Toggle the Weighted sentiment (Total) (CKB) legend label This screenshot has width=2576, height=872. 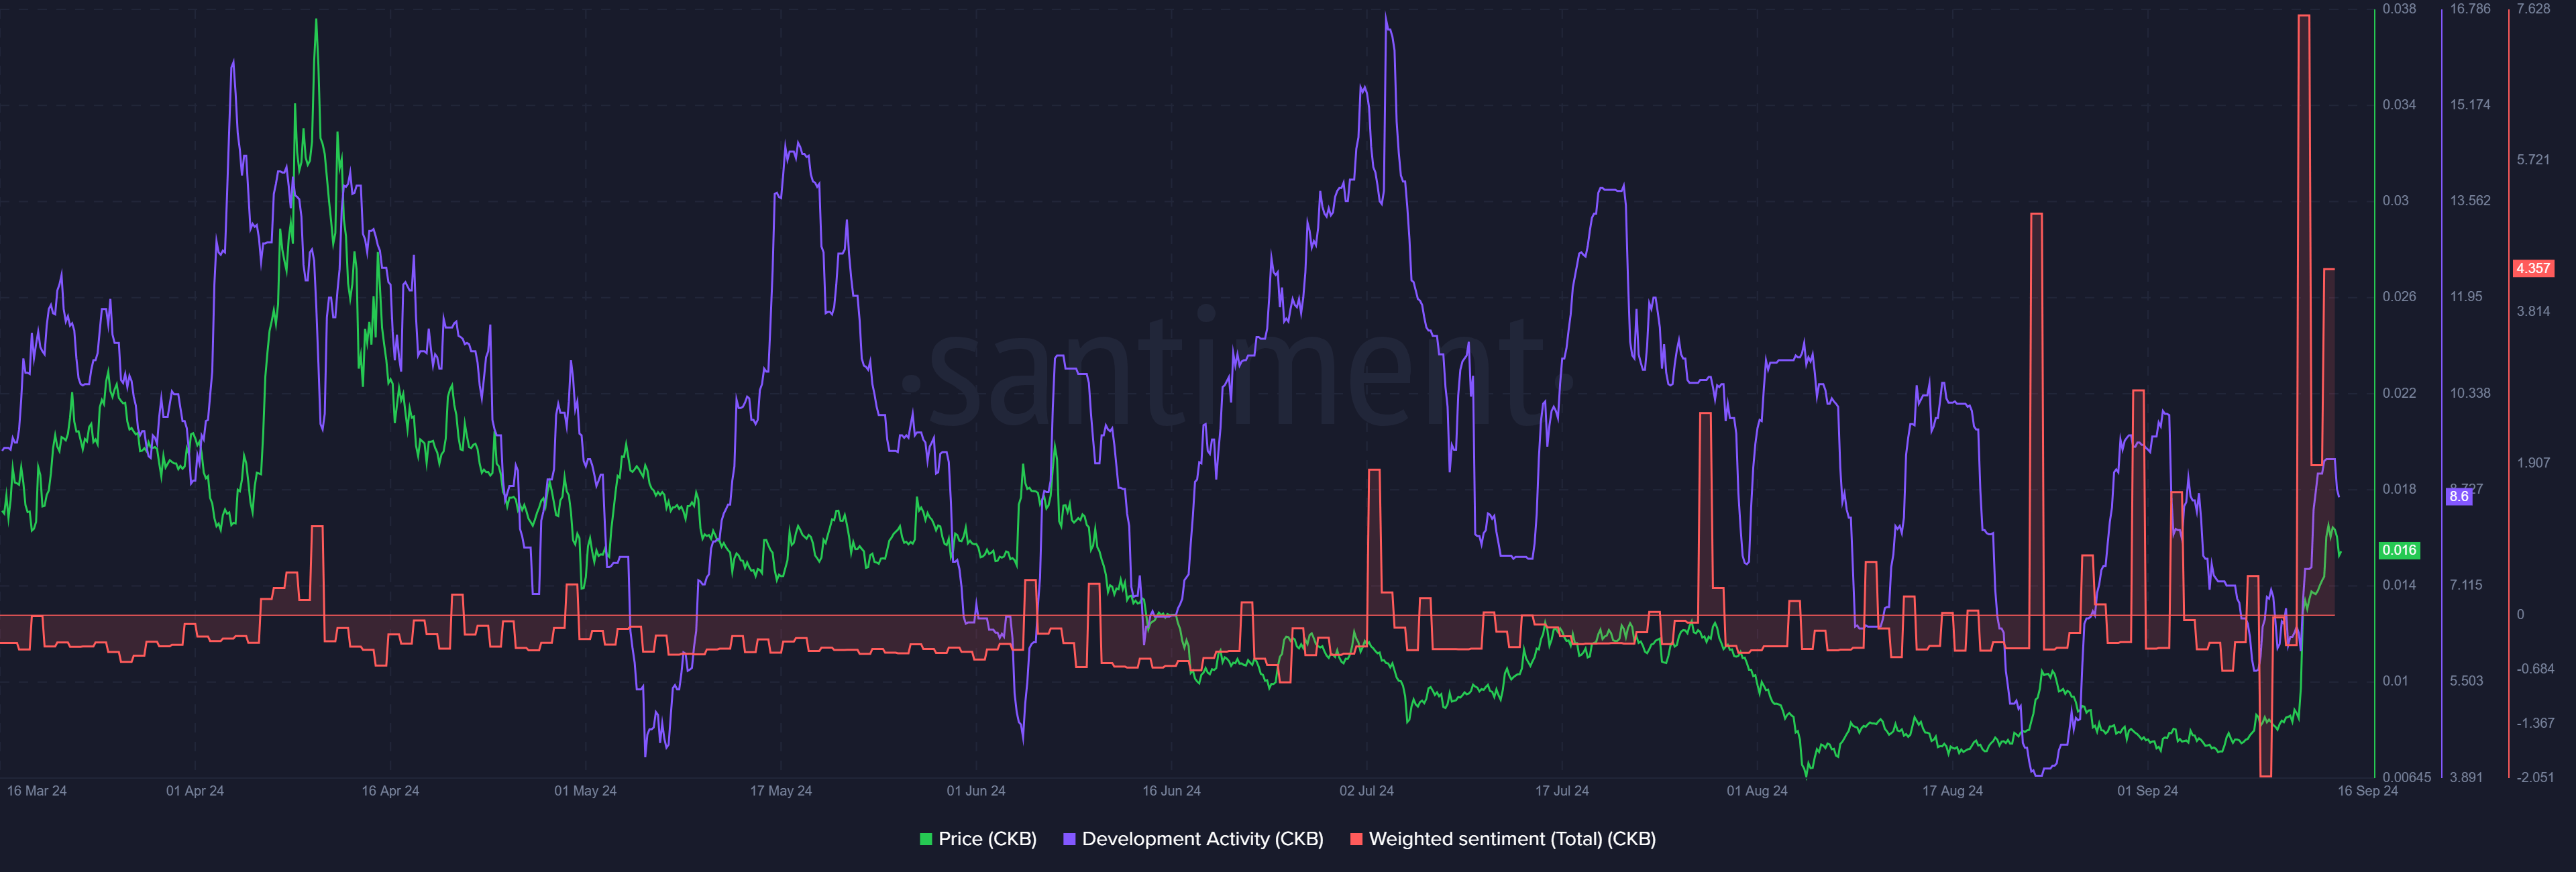click(1512, 839)
